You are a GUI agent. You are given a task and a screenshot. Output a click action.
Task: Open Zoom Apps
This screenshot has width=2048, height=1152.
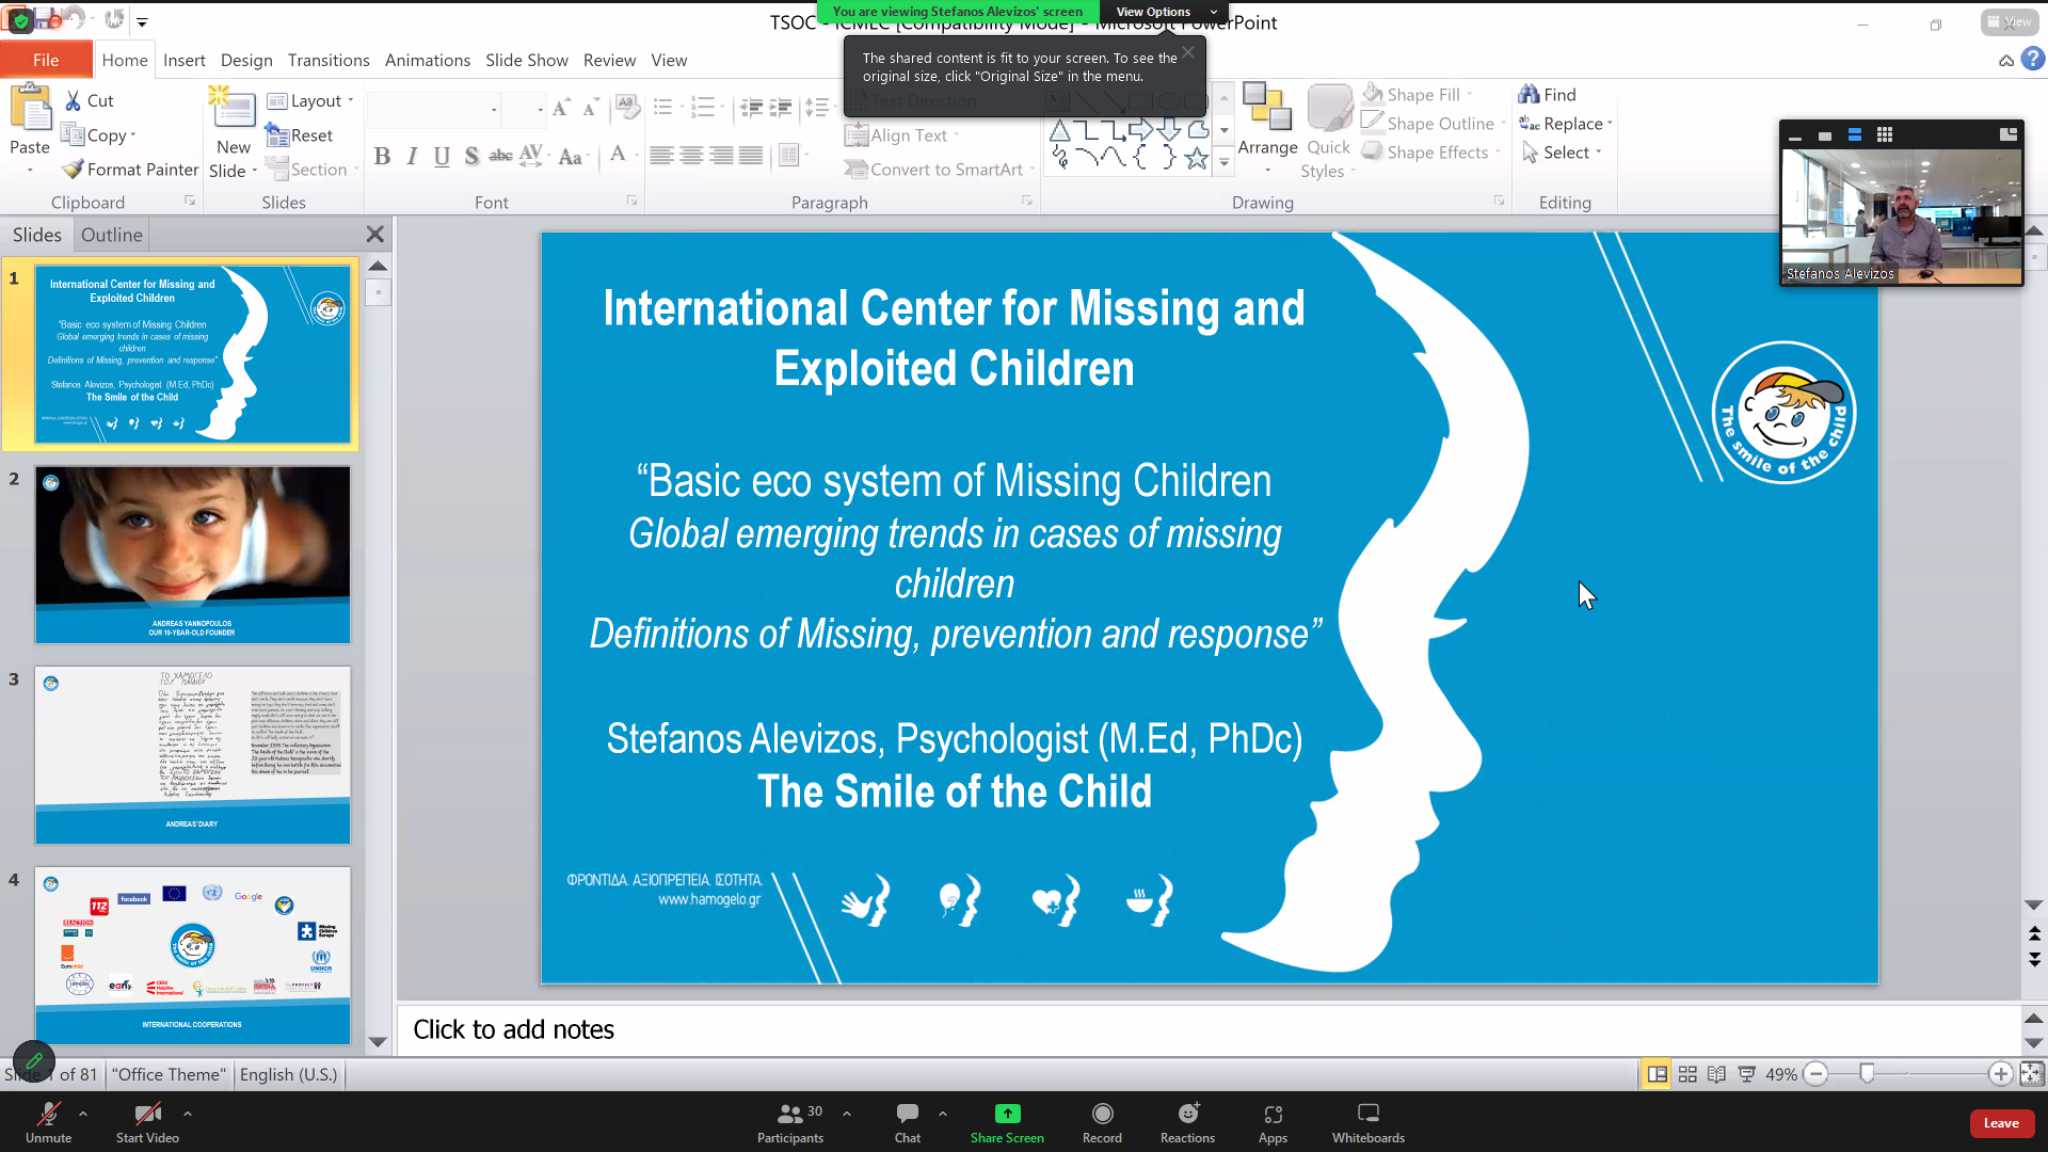tap(1272, 1122)
